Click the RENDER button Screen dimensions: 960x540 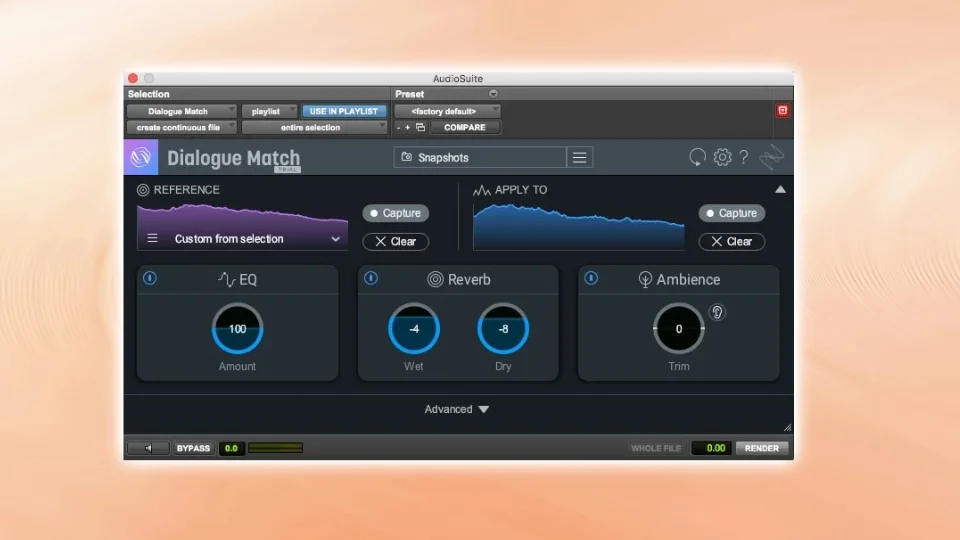coord(762,448)
